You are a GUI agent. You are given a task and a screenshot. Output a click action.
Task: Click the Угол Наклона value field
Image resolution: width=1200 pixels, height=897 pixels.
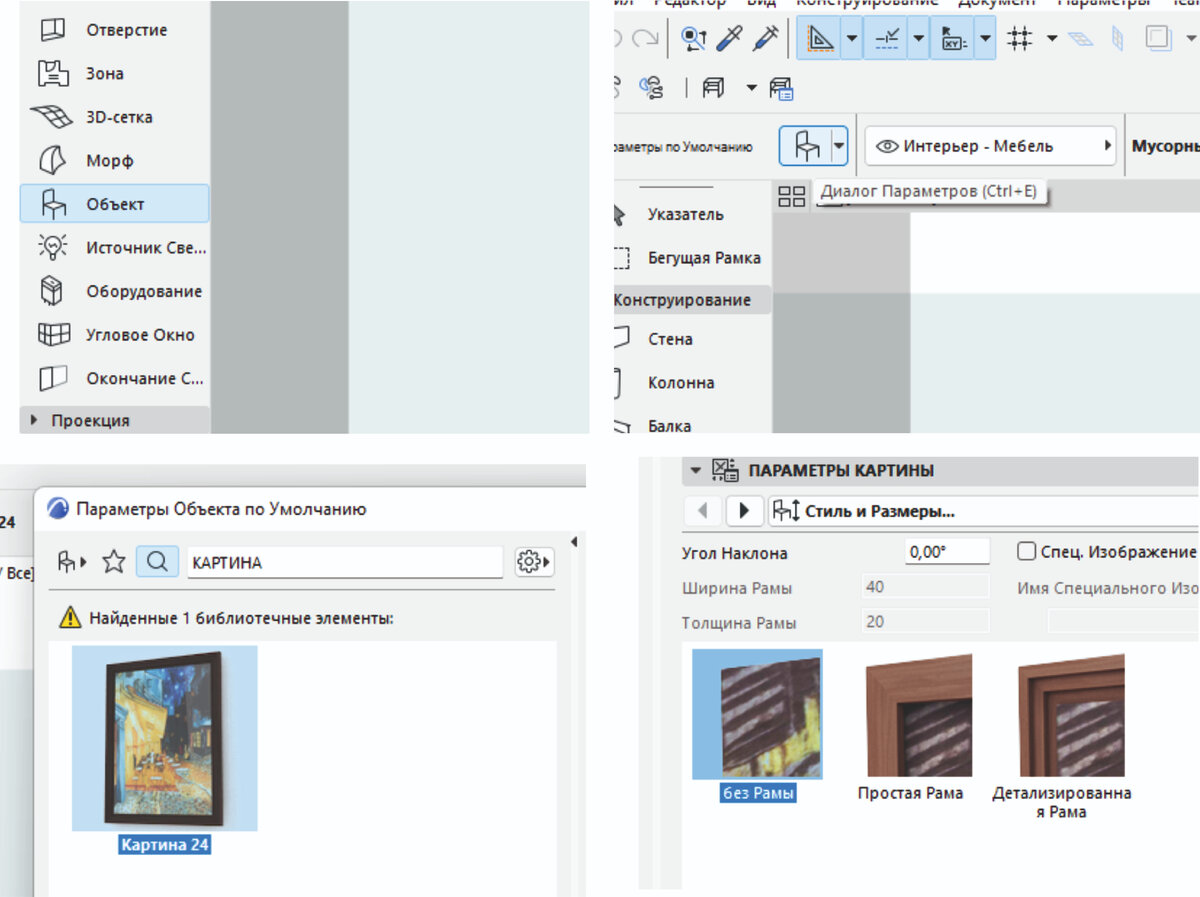[948, 552]
